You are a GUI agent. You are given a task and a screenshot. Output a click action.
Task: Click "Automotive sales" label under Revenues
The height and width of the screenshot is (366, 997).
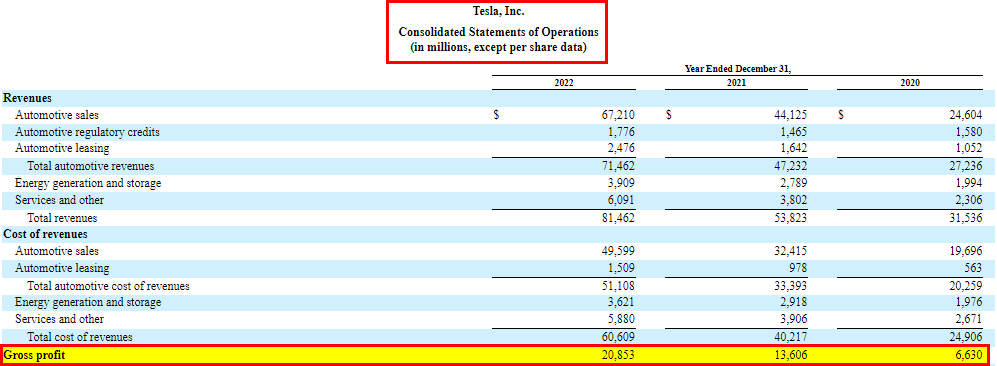[57, 115]
